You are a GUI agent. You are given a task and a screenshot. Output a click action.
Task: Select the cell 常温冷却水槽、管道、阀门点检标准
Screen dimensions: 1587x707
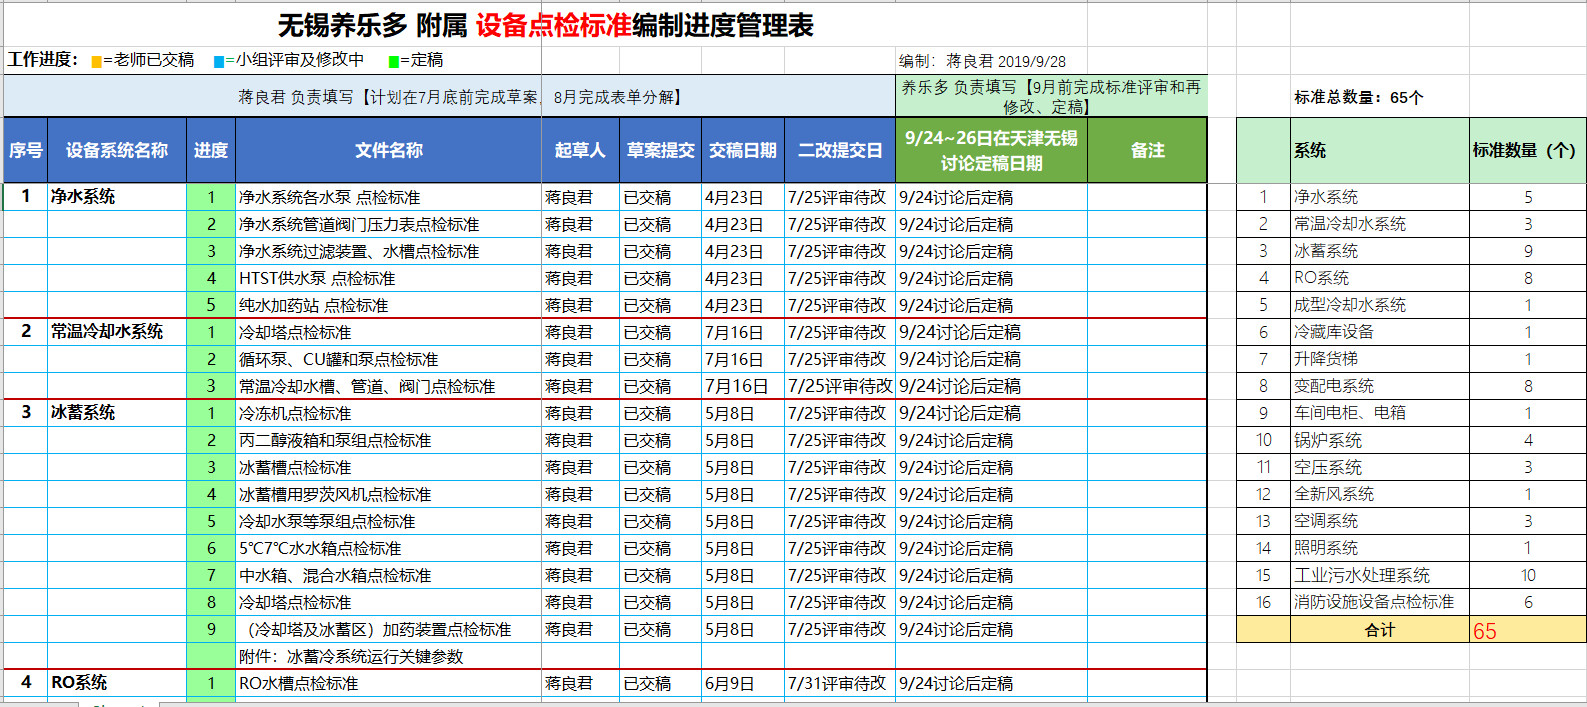click(389, 386)
